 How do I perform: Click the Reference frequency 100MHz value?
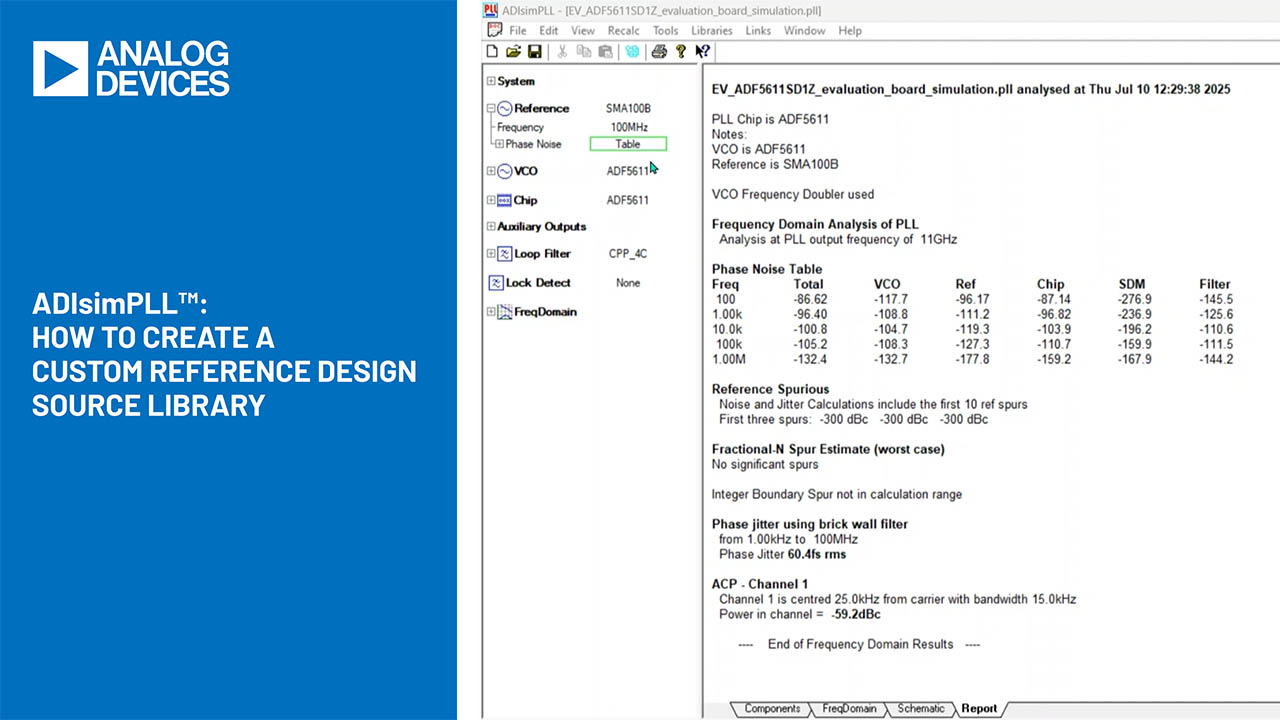[x=629, y=127]
